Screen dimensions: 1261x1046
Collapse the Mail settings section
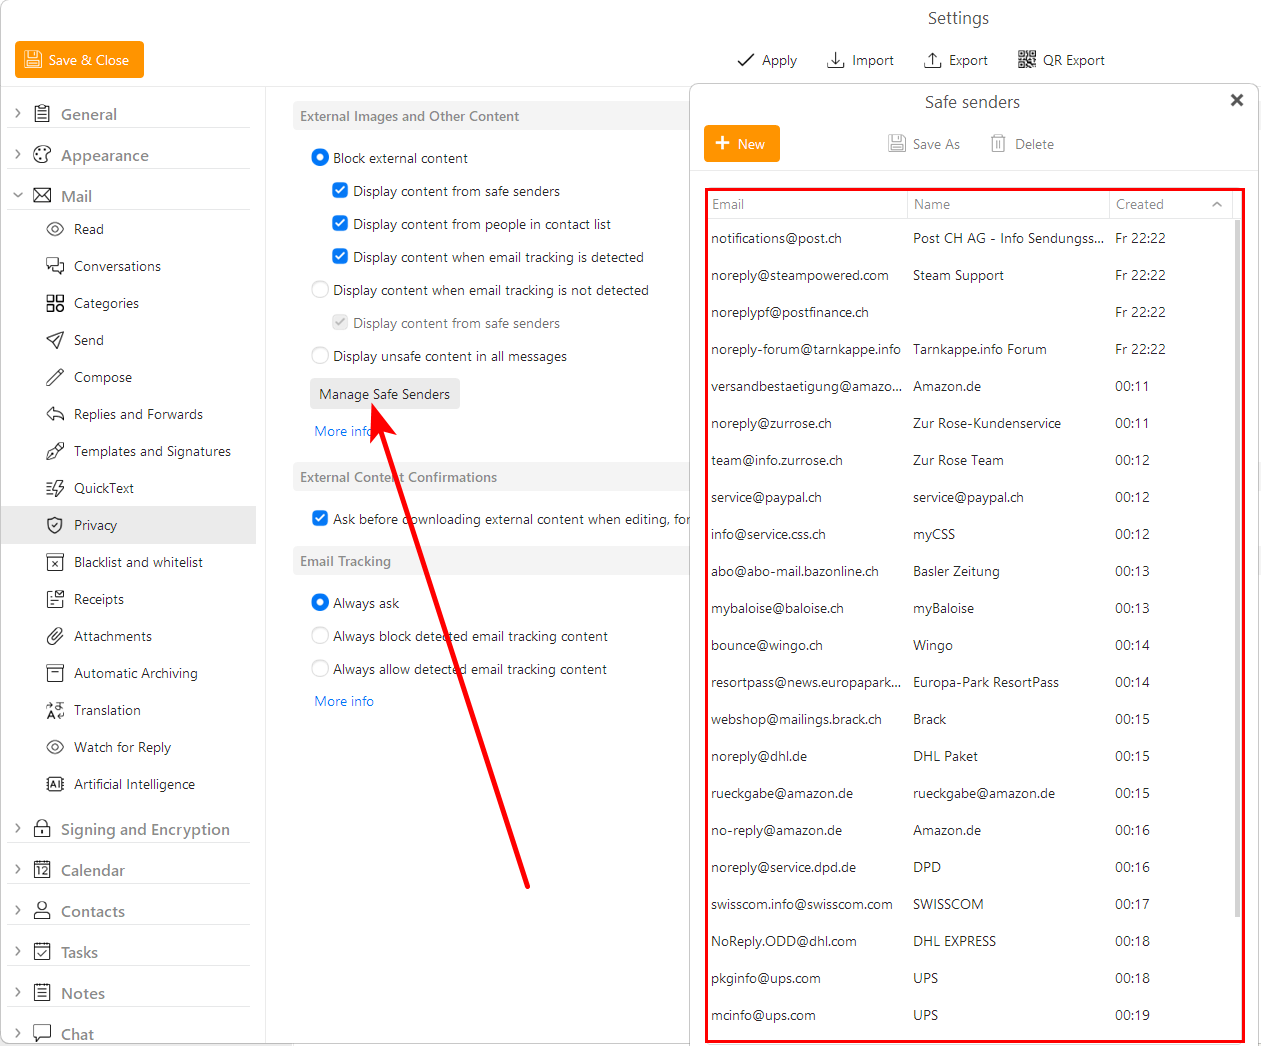point(18,196)
